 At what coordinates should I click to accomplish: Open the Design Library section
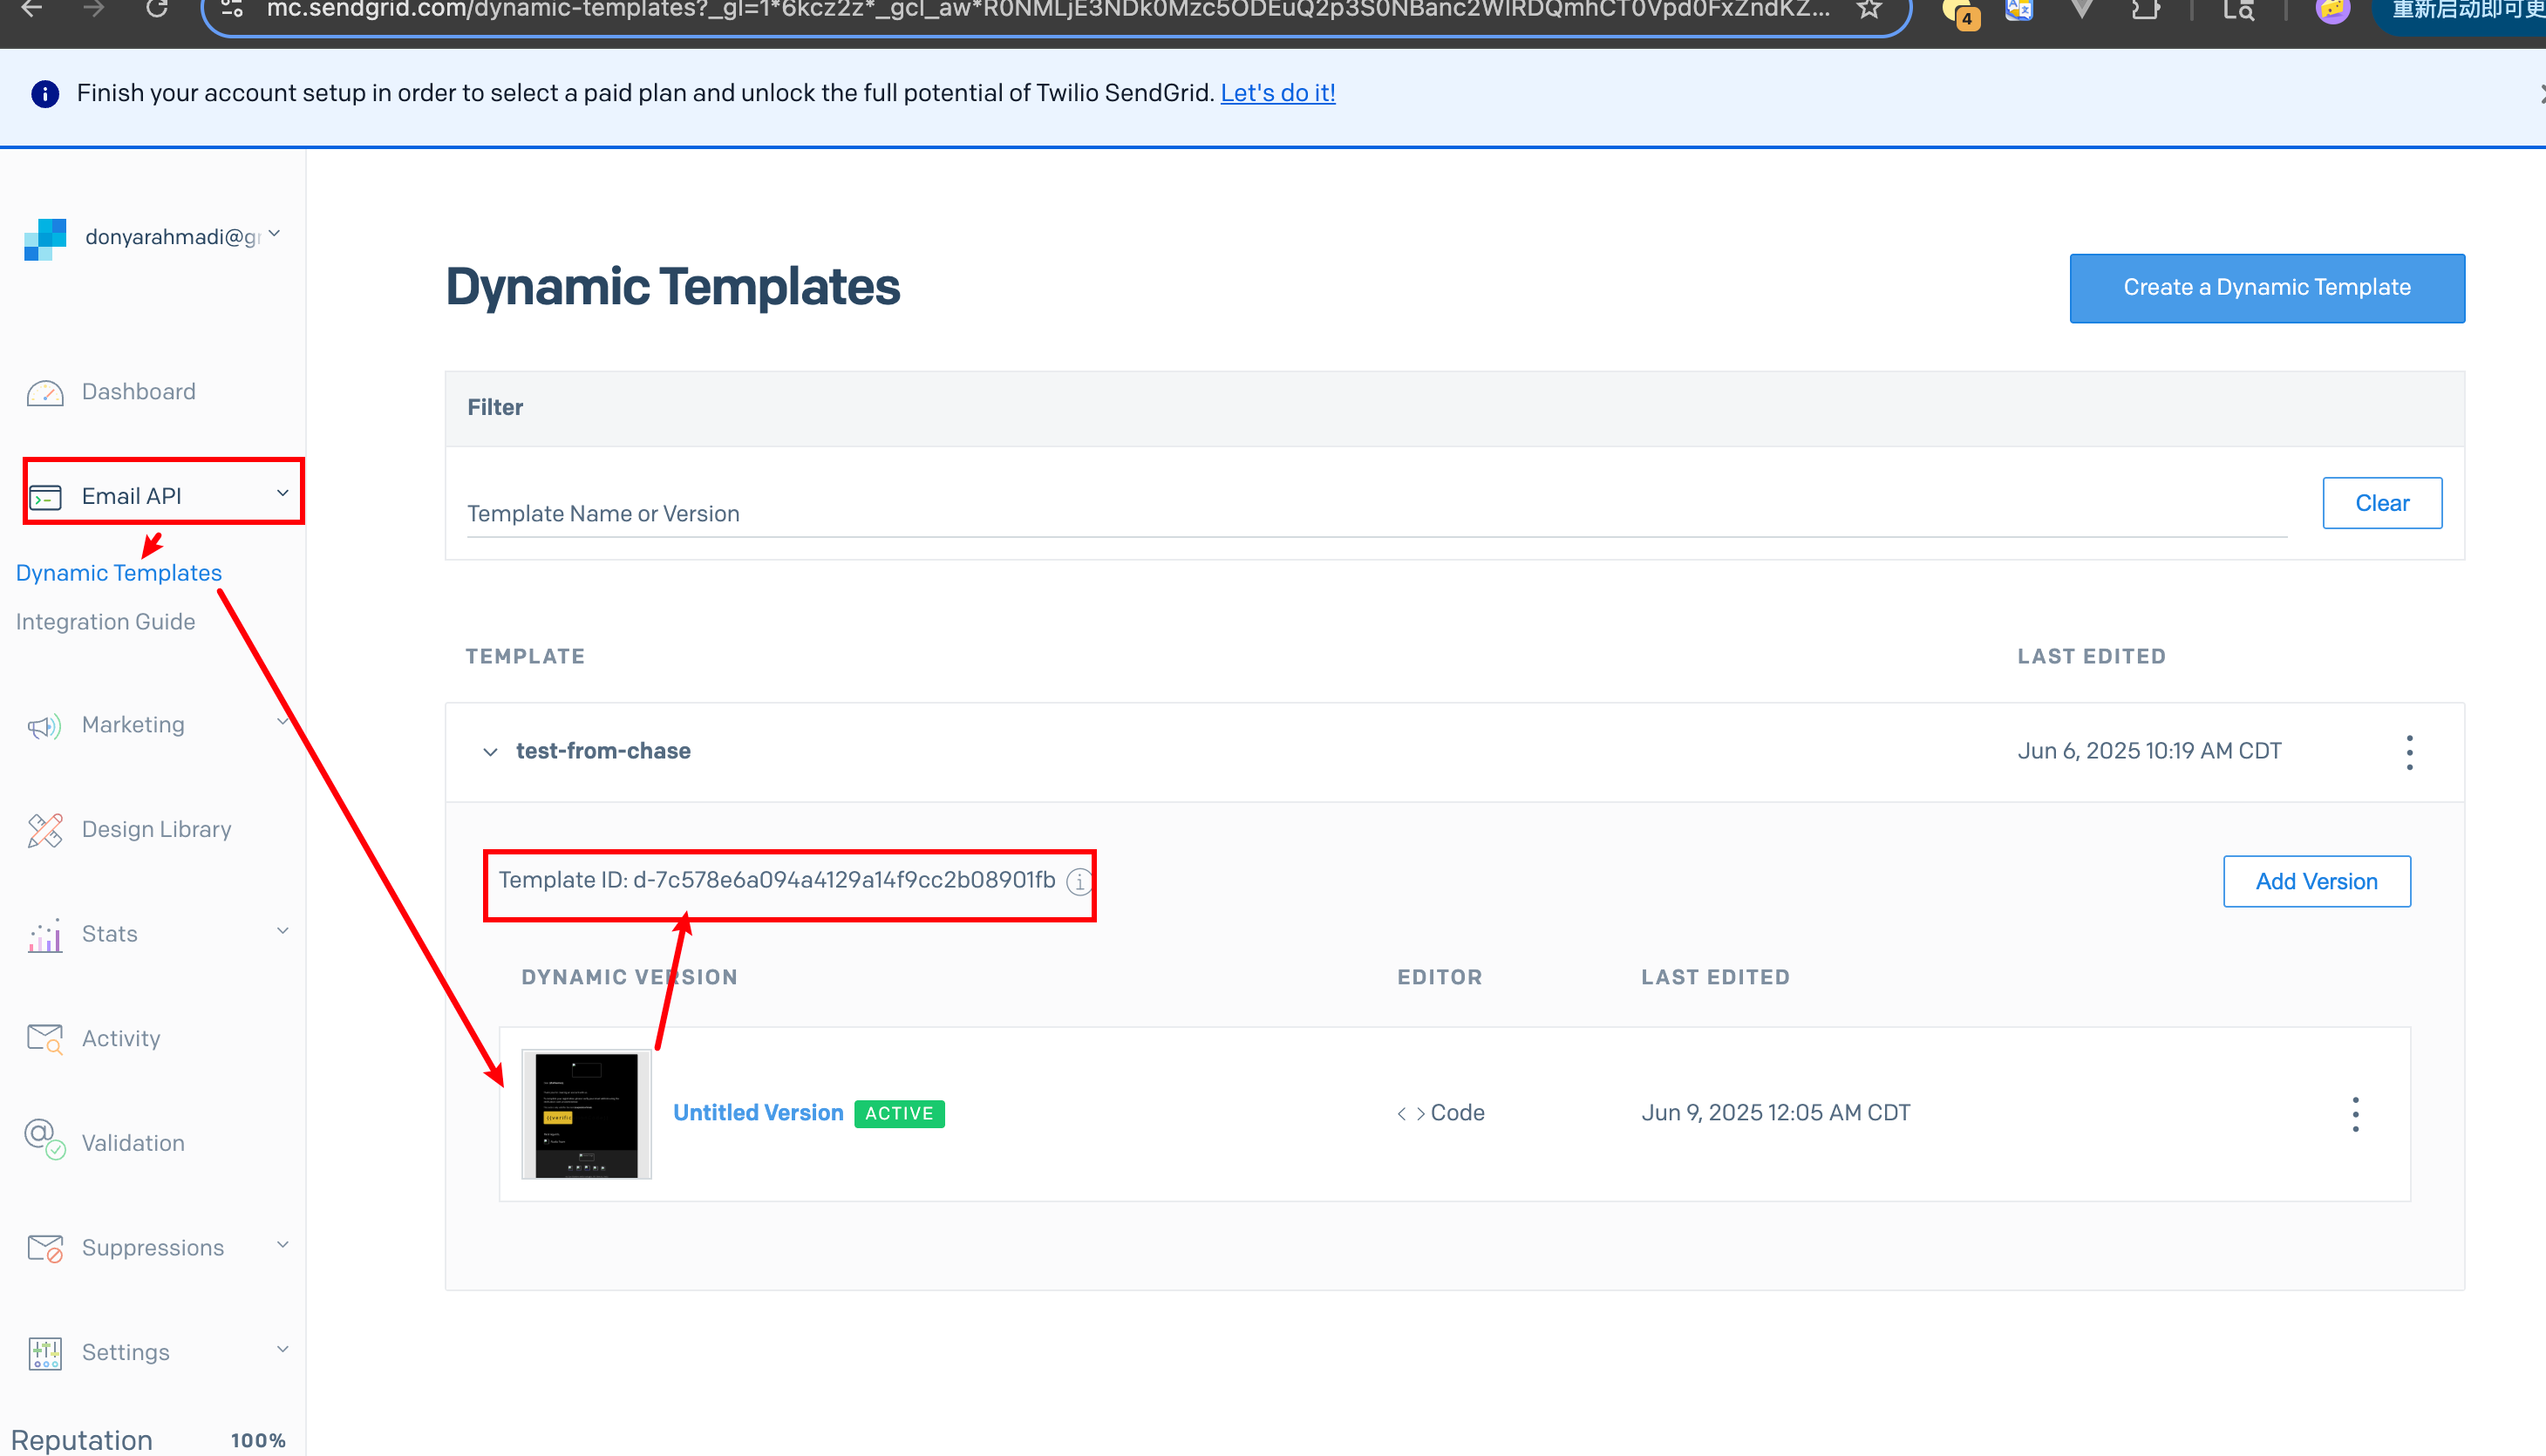pos(157,830)
